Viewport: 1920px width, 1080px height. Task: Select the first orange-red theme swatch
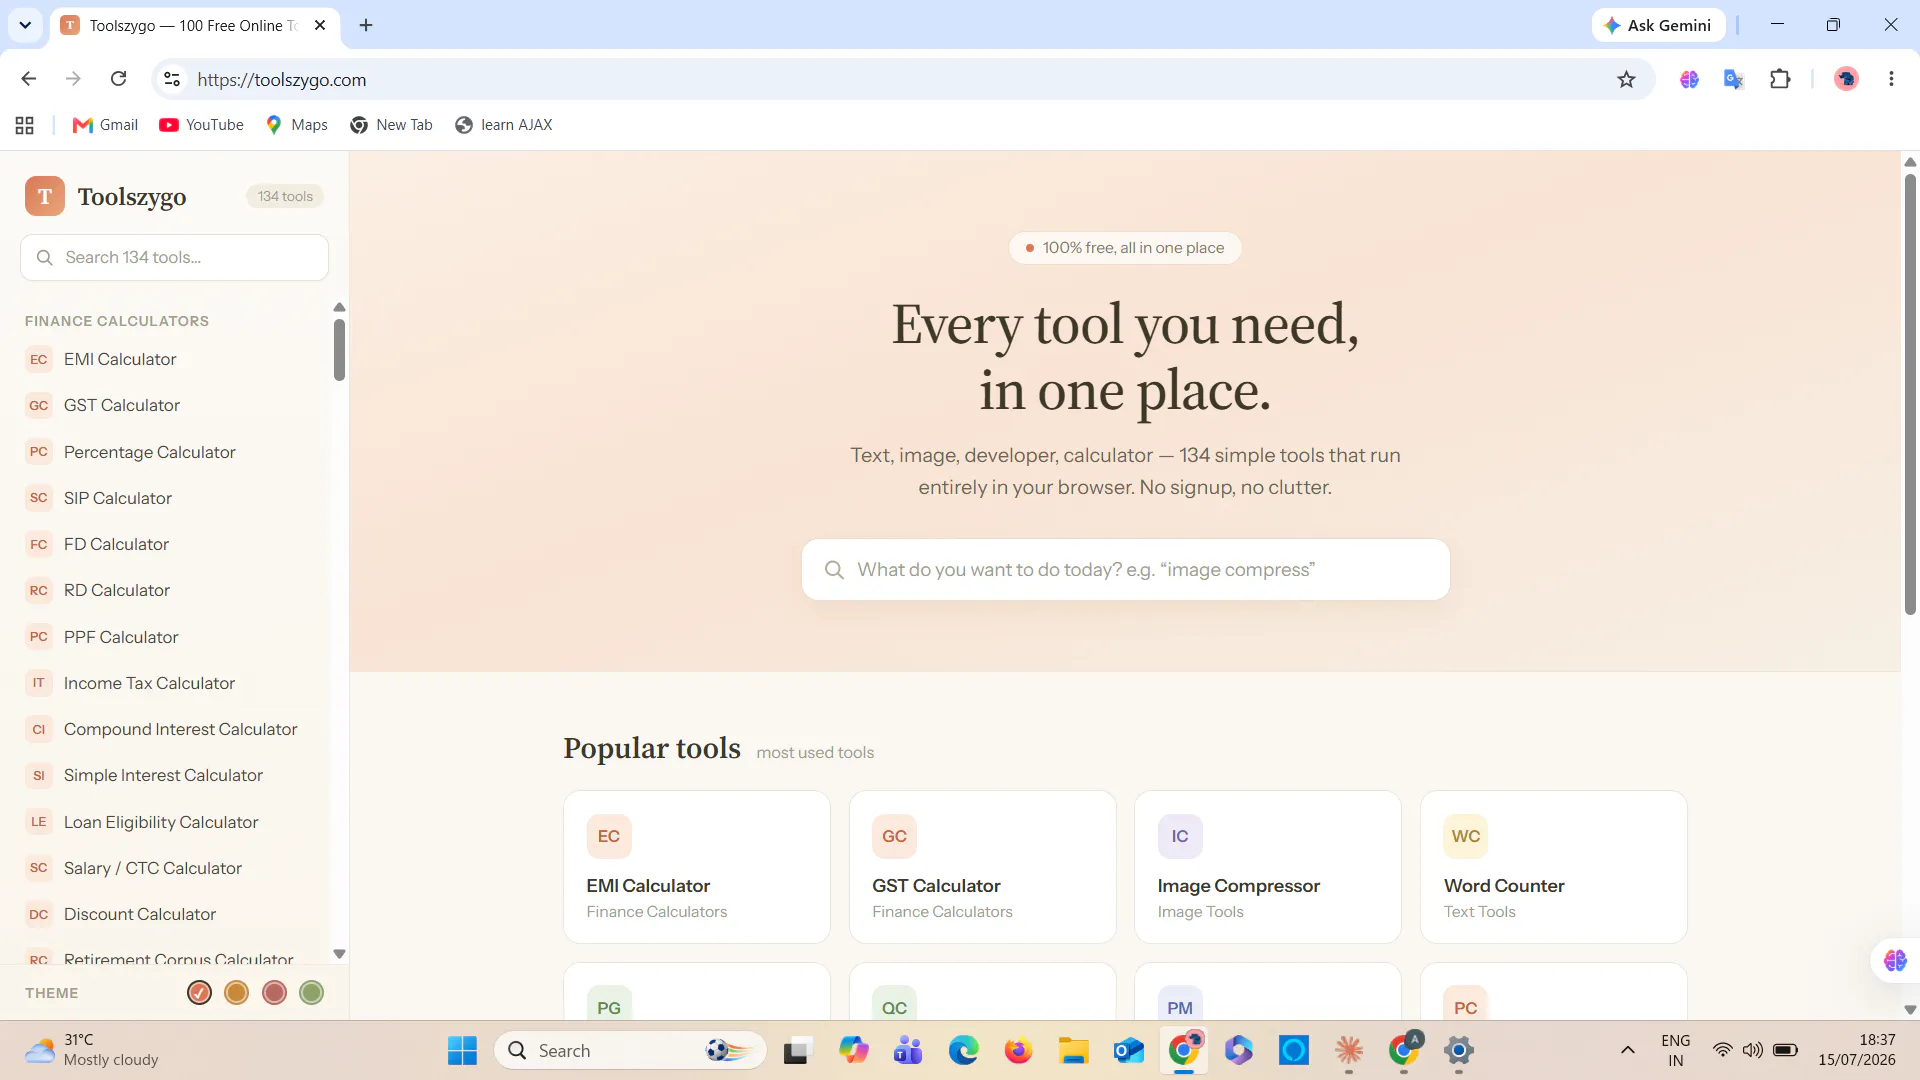point(199,993)
